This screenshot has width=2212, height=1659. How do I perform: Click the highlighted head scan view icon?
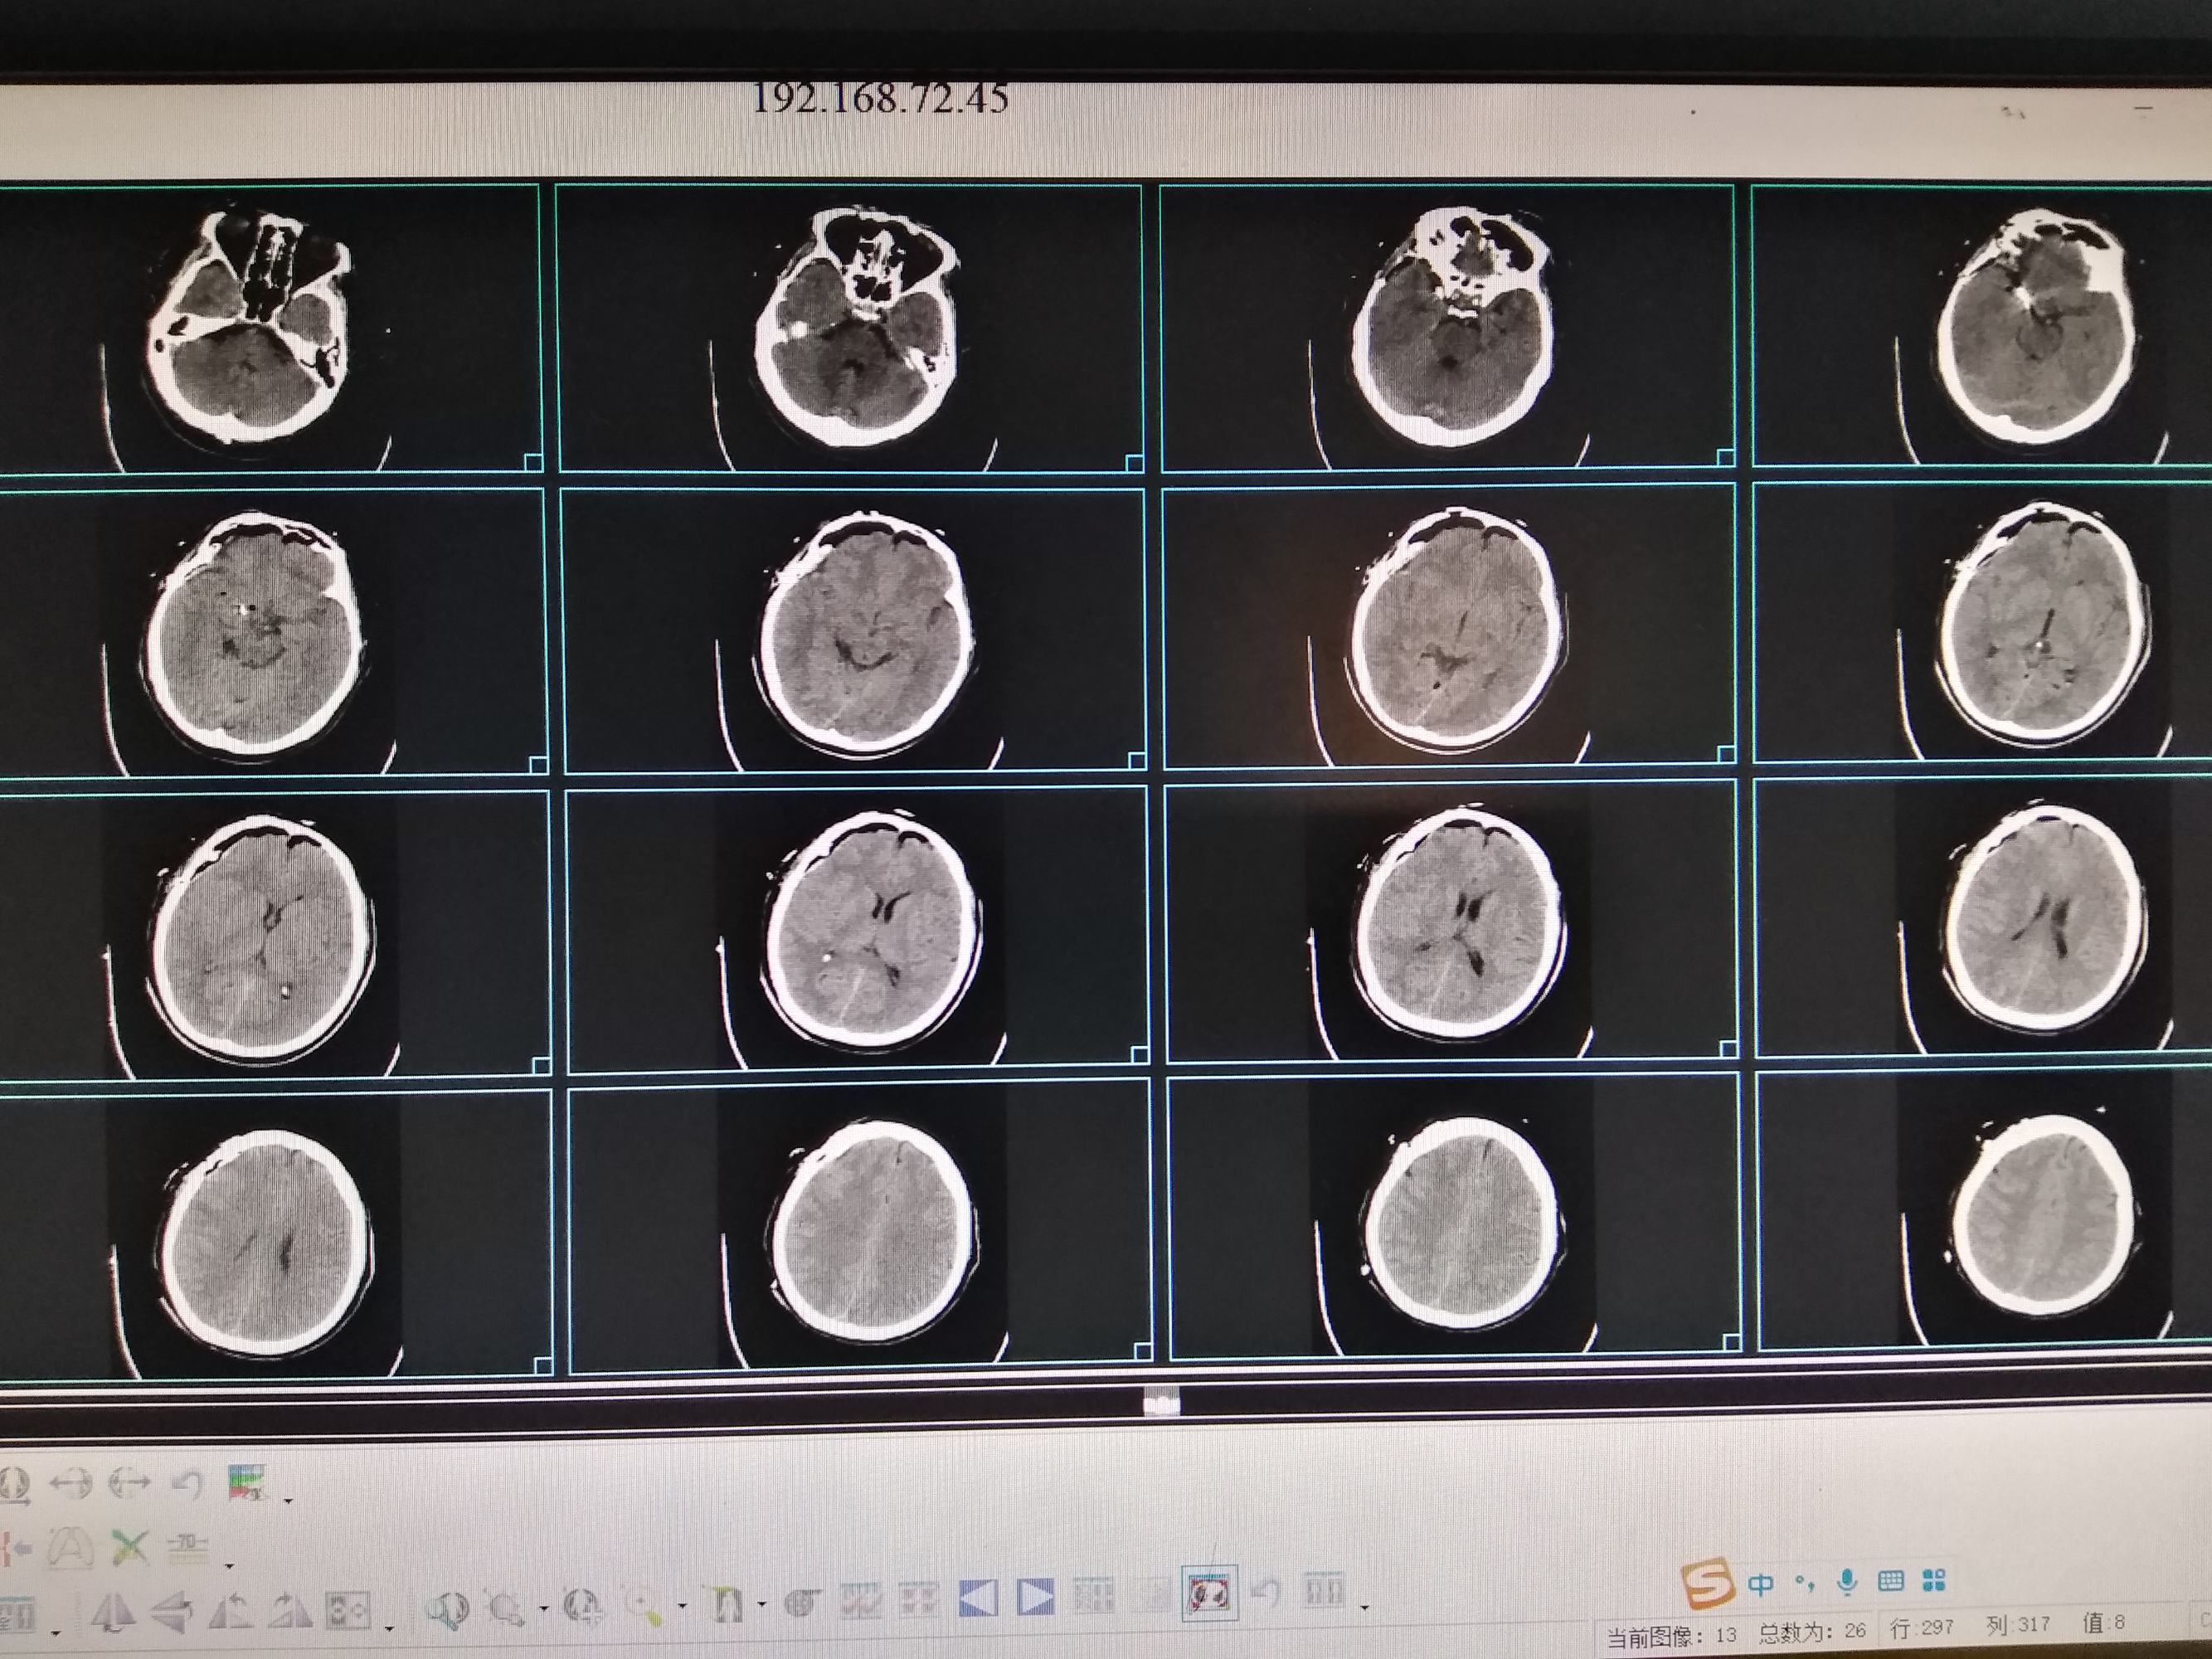coord(1211,1594)
